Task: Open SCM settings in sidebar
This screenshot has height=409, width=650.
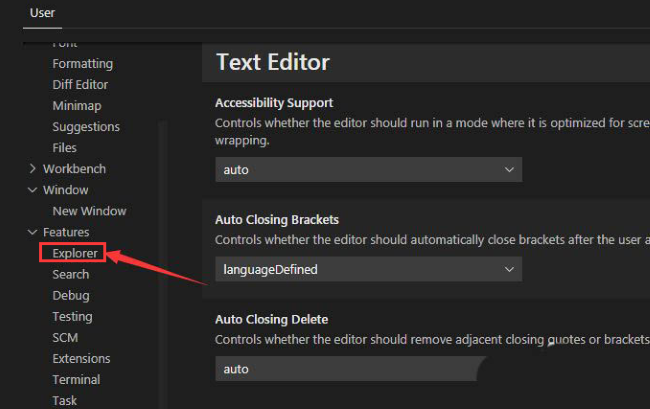Action: click(x=65, y=337)
